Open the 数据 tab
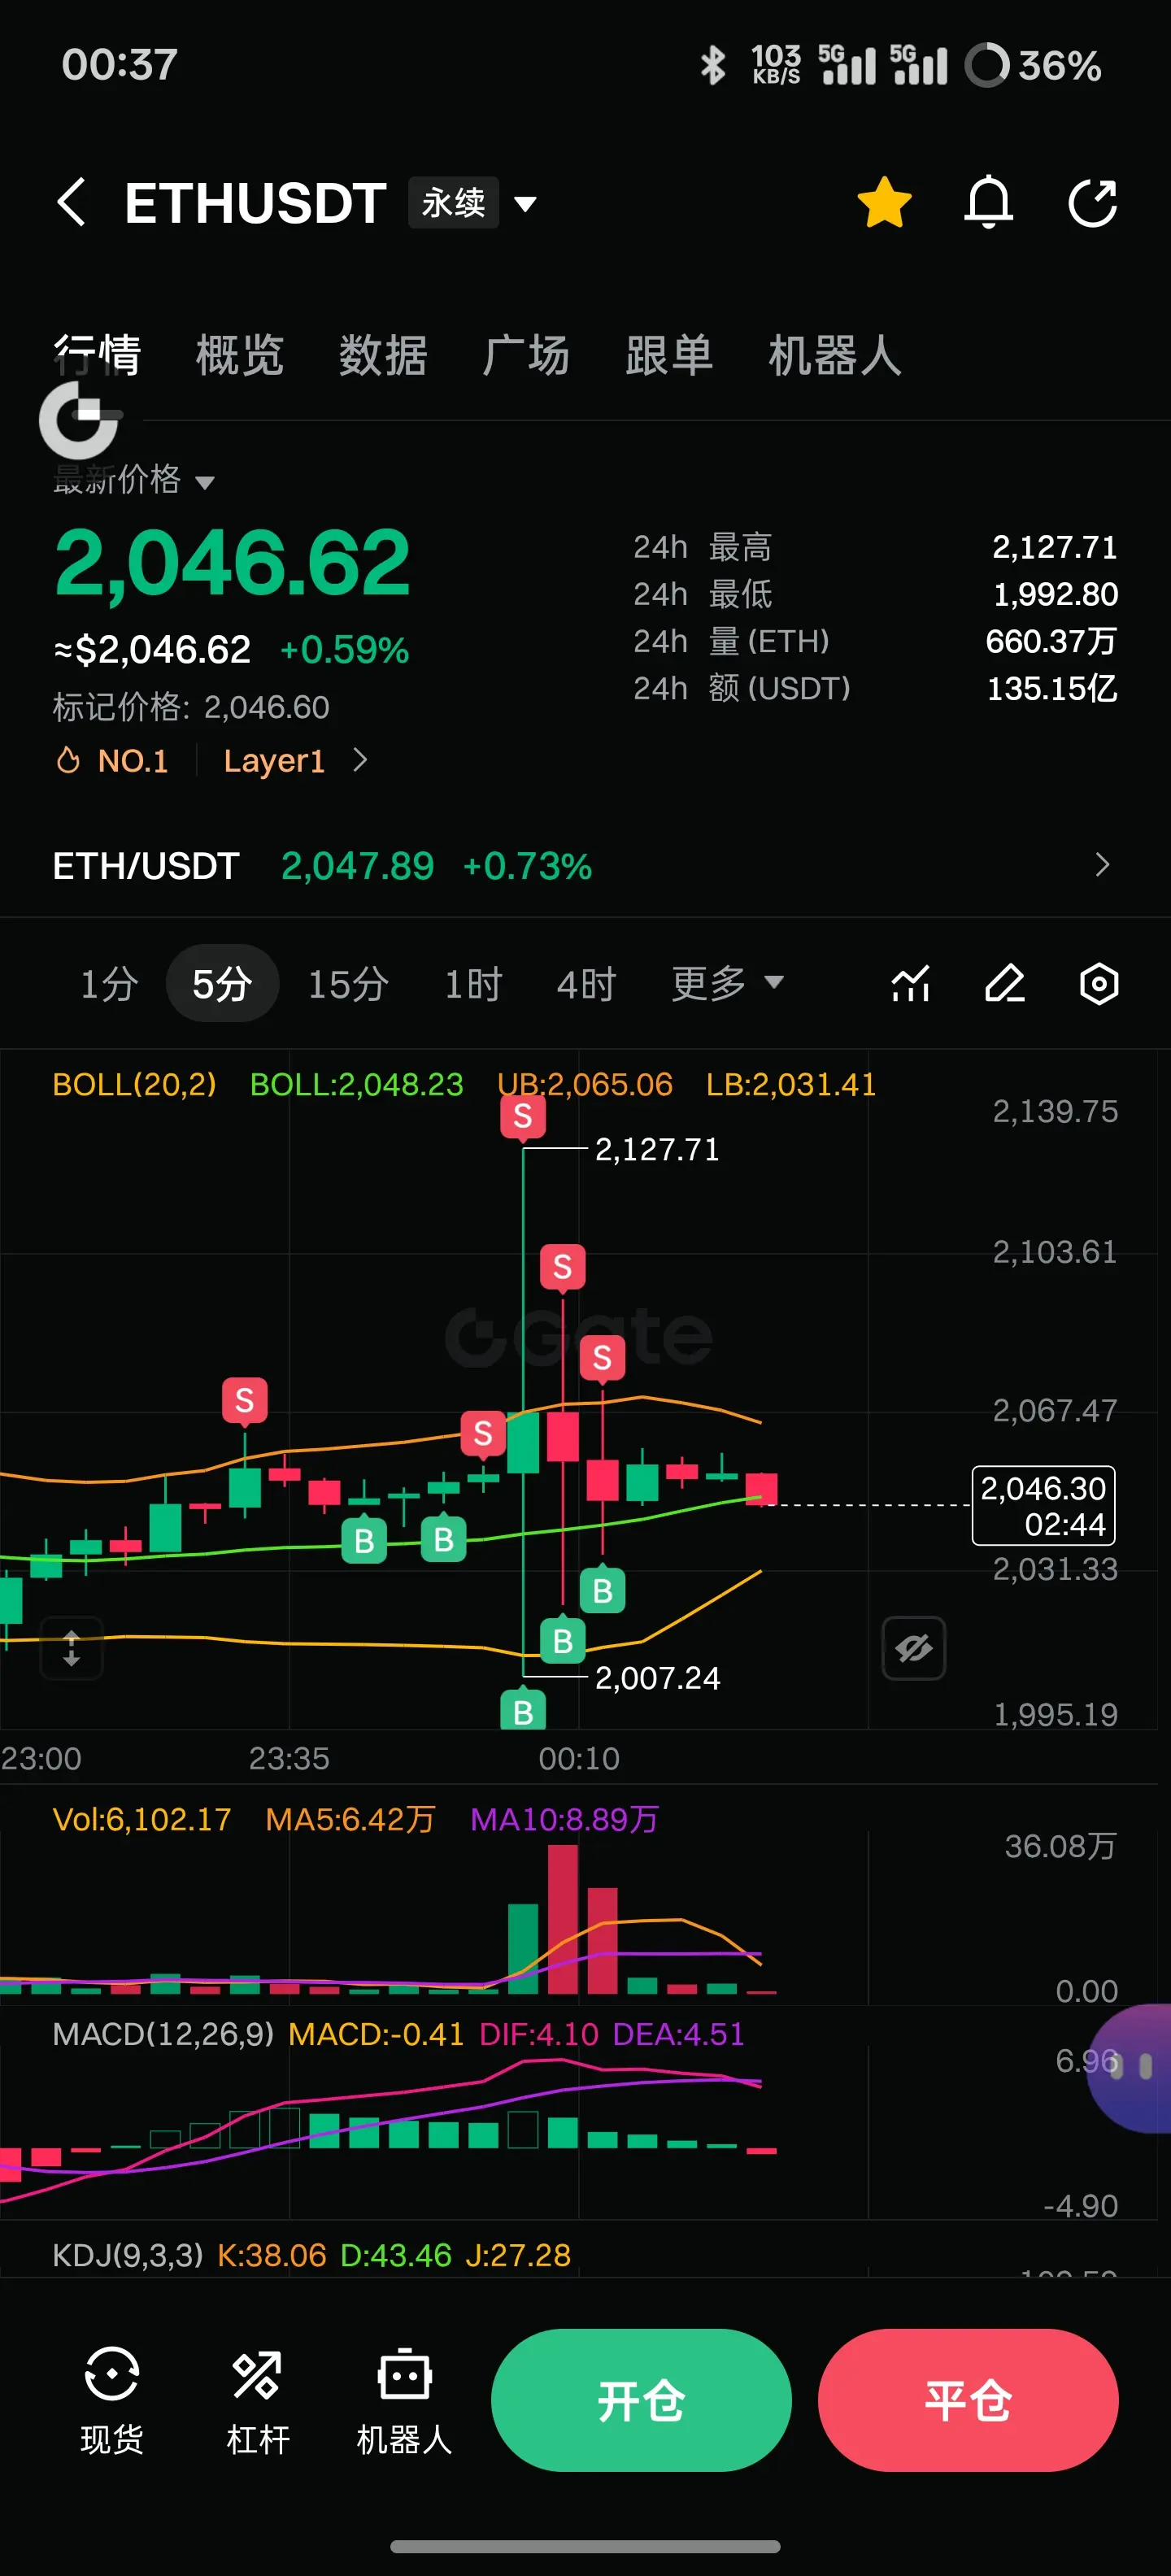 pos(383,356)
